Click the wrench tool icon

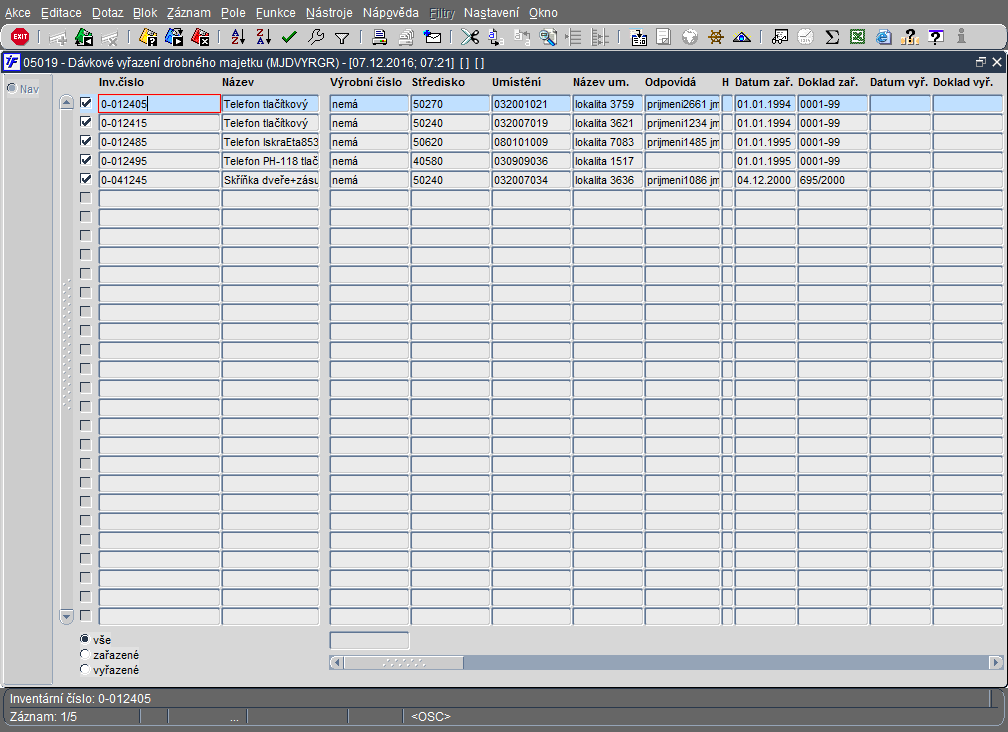pos(316,37)
